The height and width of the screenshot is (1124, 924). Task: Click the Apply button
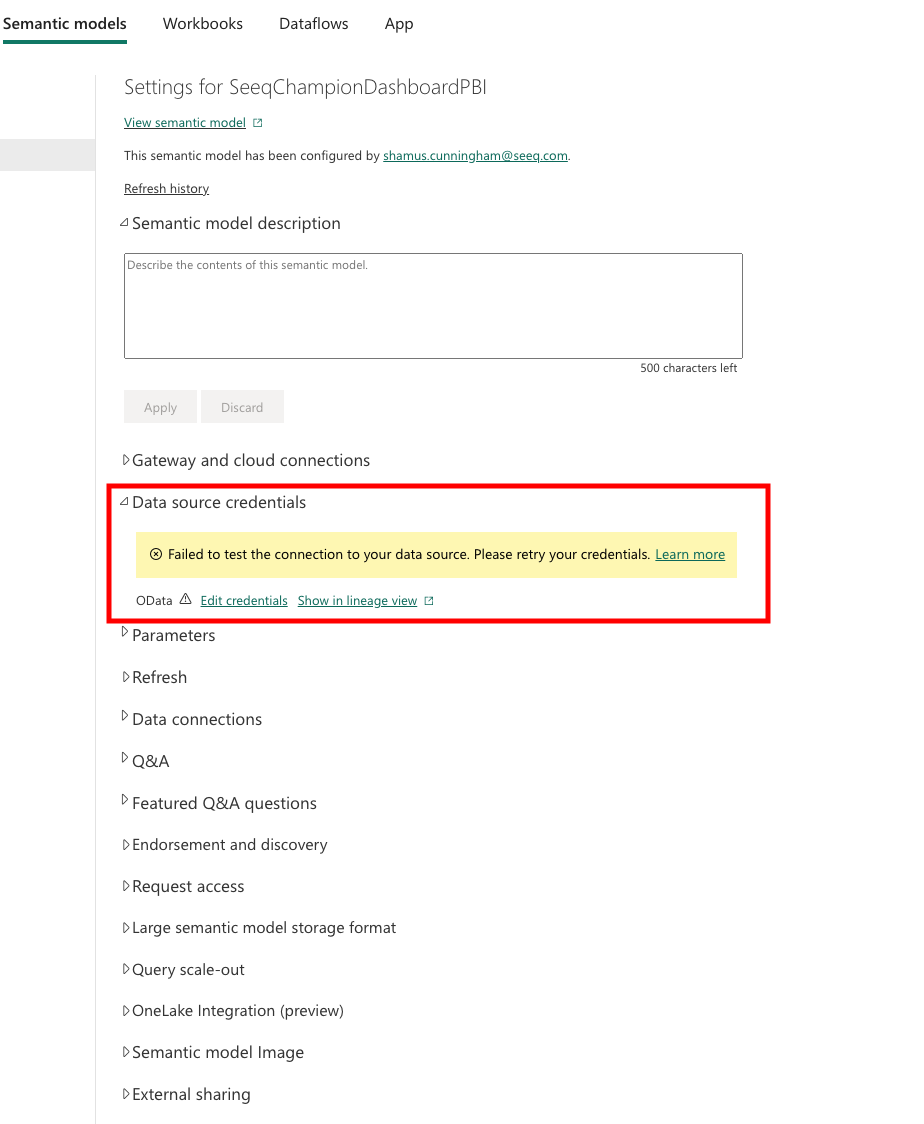click(160, 407)
